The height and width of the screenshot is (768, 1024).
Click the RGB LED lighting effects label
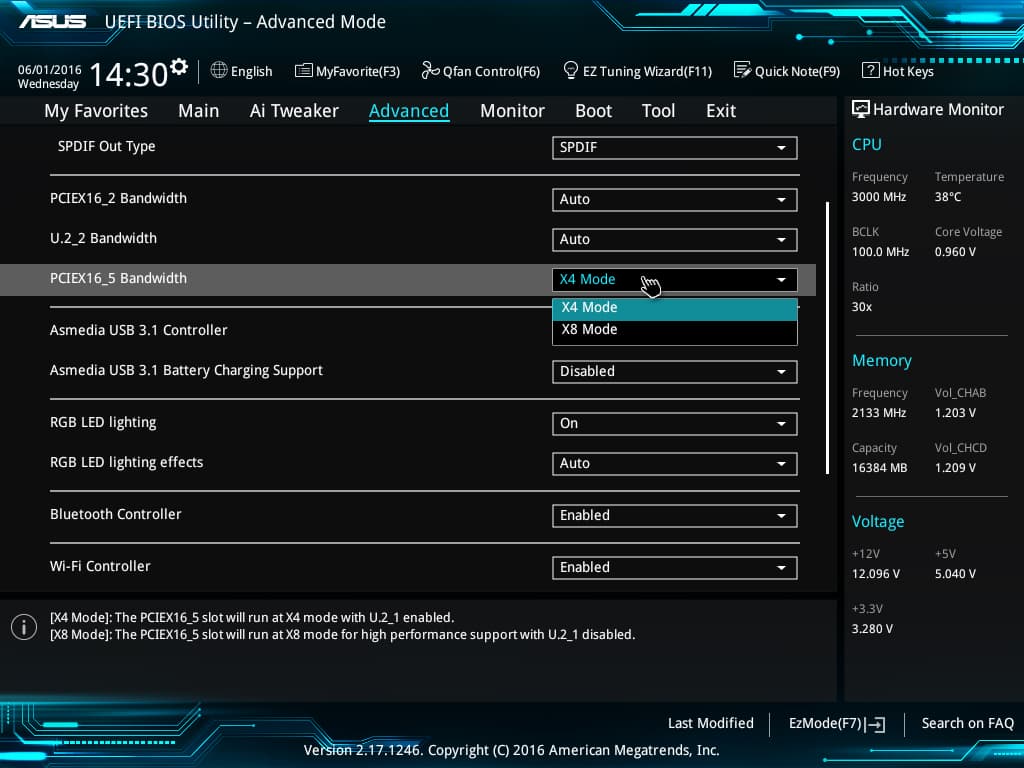pyautogui.click(x=127, y=462)
